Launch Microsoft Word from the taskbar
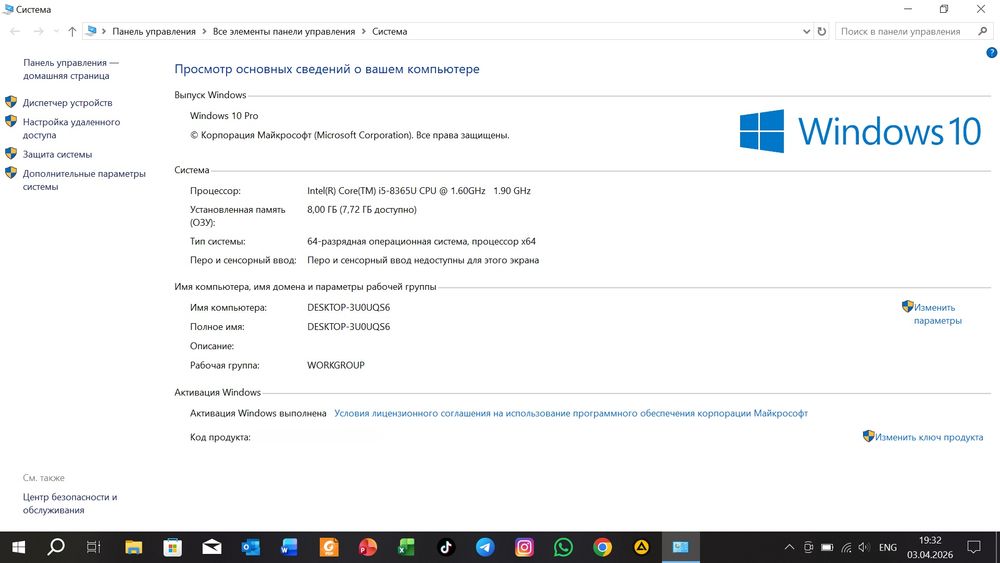Viewport: 1000px width, 563px height. pyautogui.click(x=289, y=547)
